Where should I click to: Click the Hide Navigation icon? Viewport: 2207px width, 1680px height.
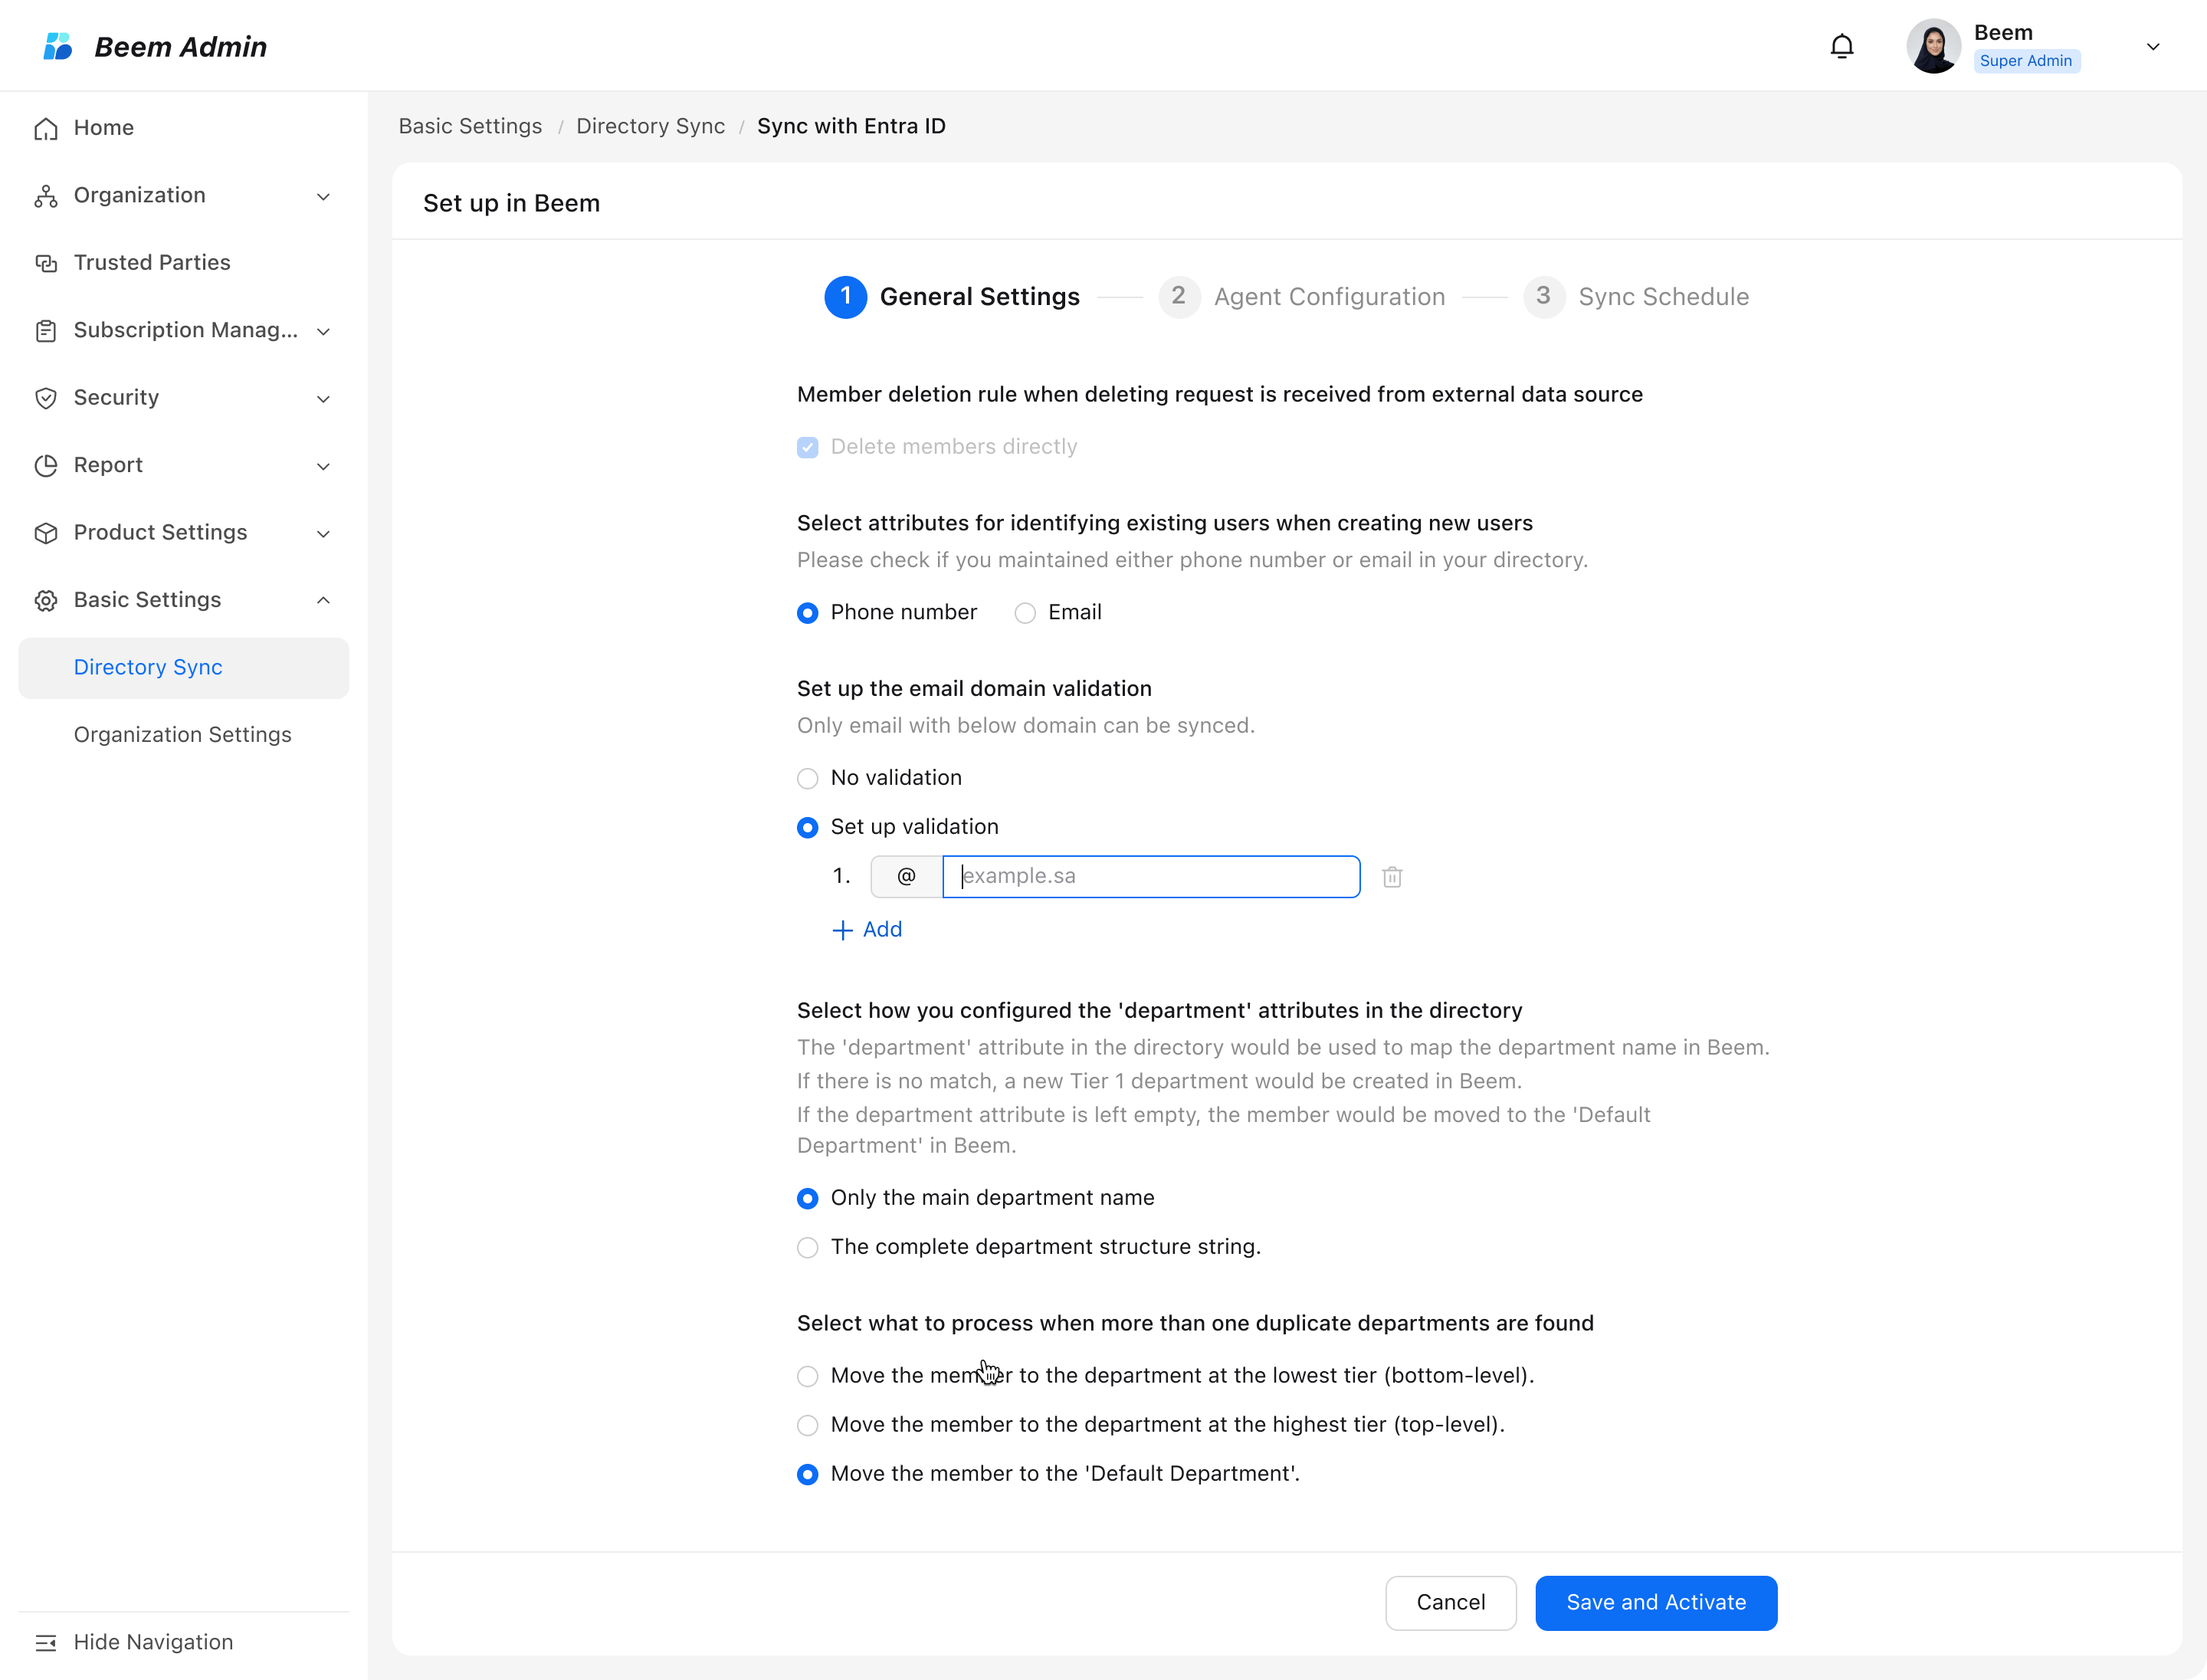(x=46, y=1643)
